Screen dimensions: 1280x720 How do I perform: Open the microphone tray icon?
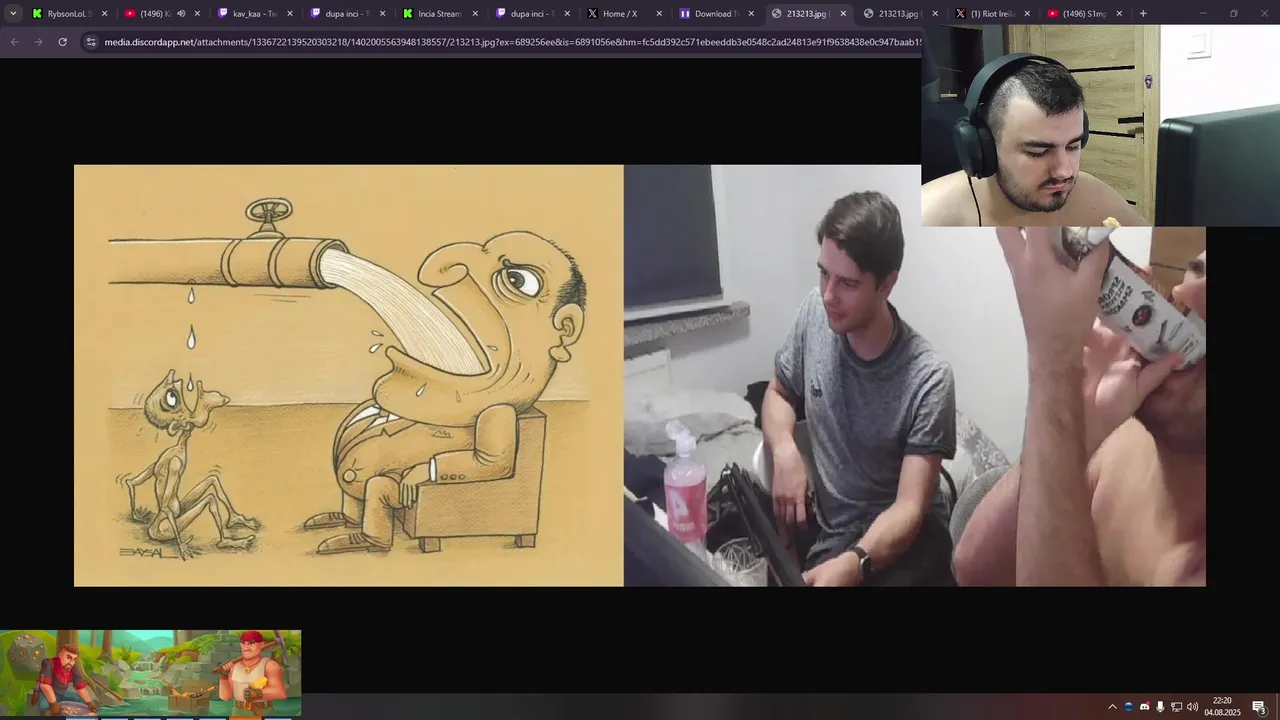click(x=1160, y=707)
